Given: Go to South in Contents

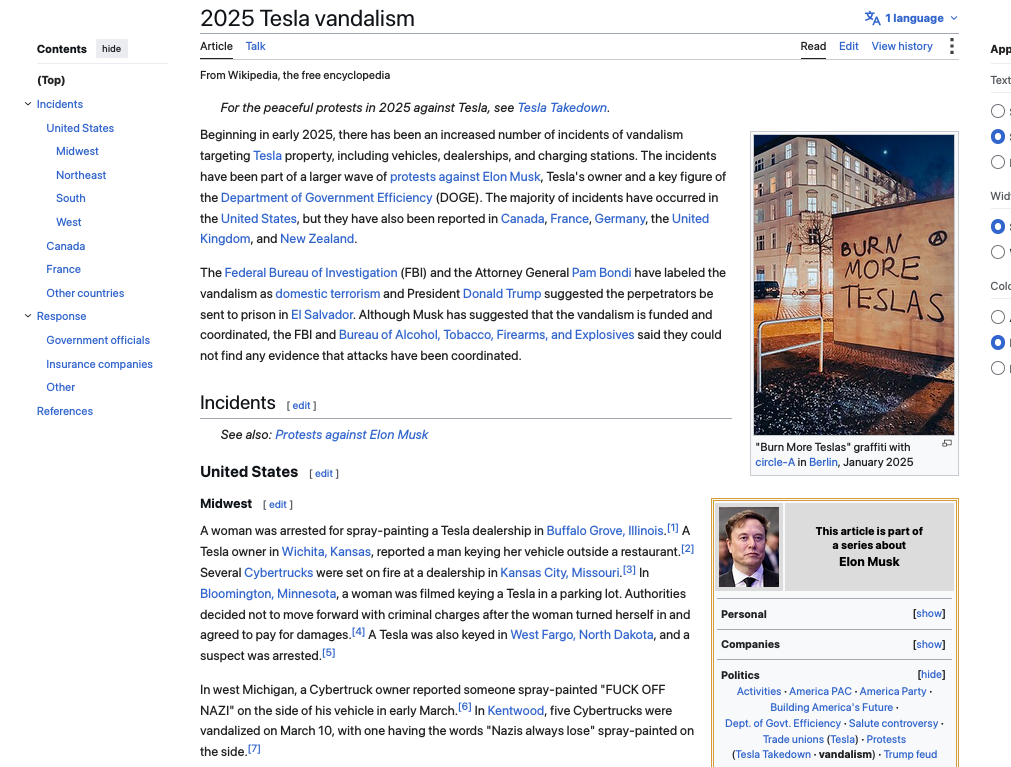Looking at the screenshot, I should pos(71,199).
